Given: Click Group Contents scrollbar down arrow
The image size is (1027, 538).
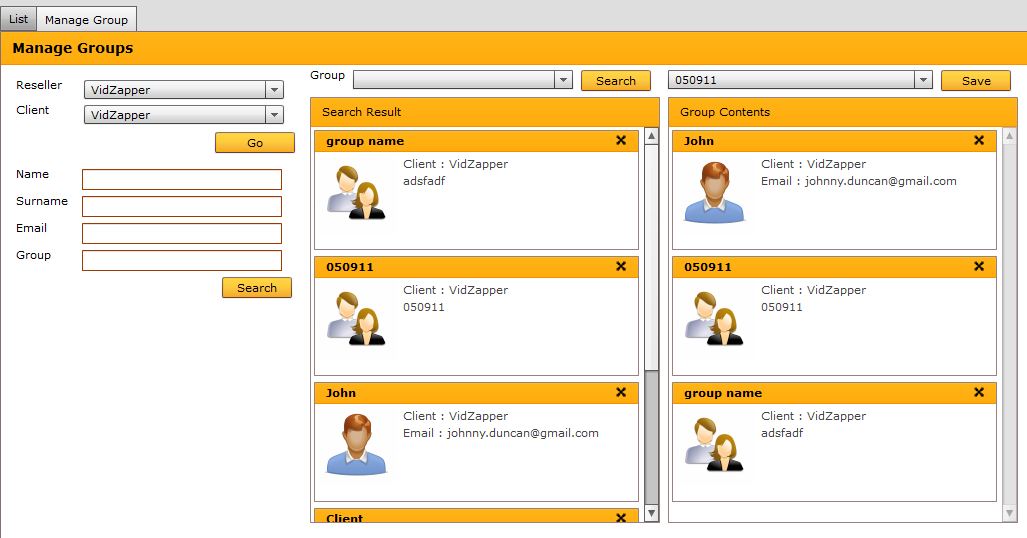Looking at the screenshot, I should click(x=1009, y=512).
